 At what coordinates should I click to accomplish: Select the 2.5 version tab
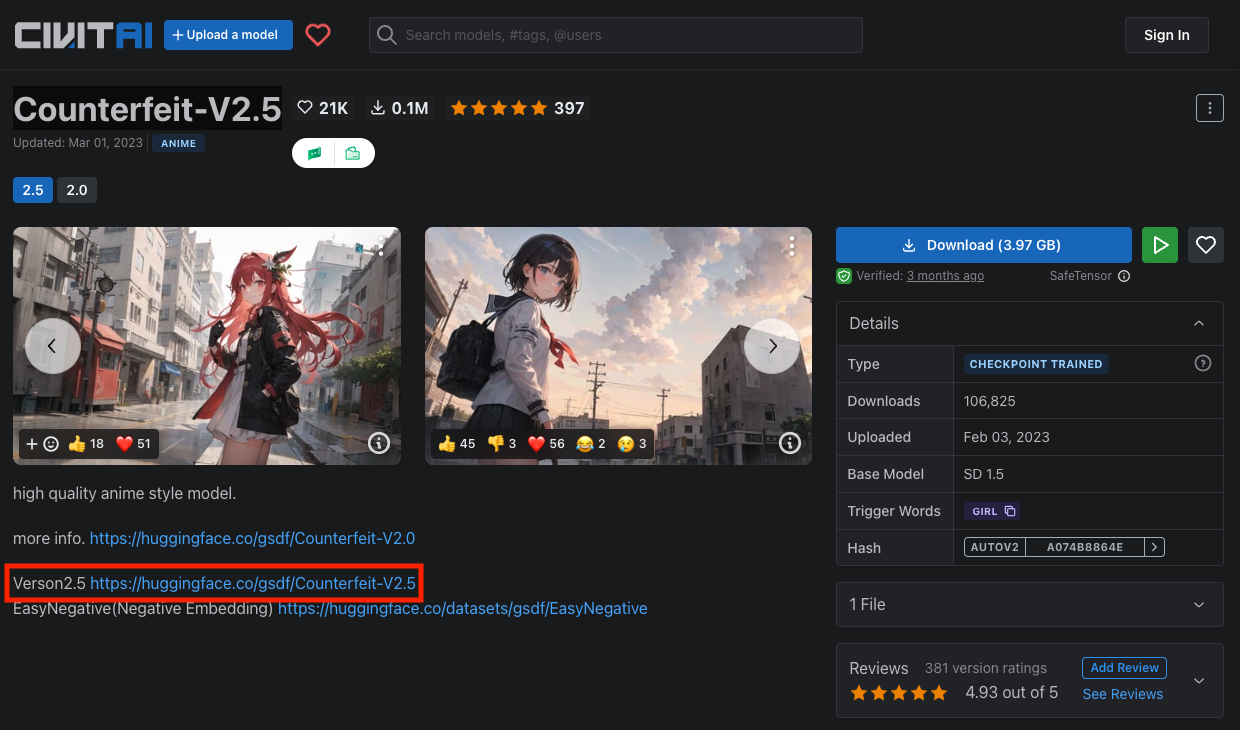(33, 190)
